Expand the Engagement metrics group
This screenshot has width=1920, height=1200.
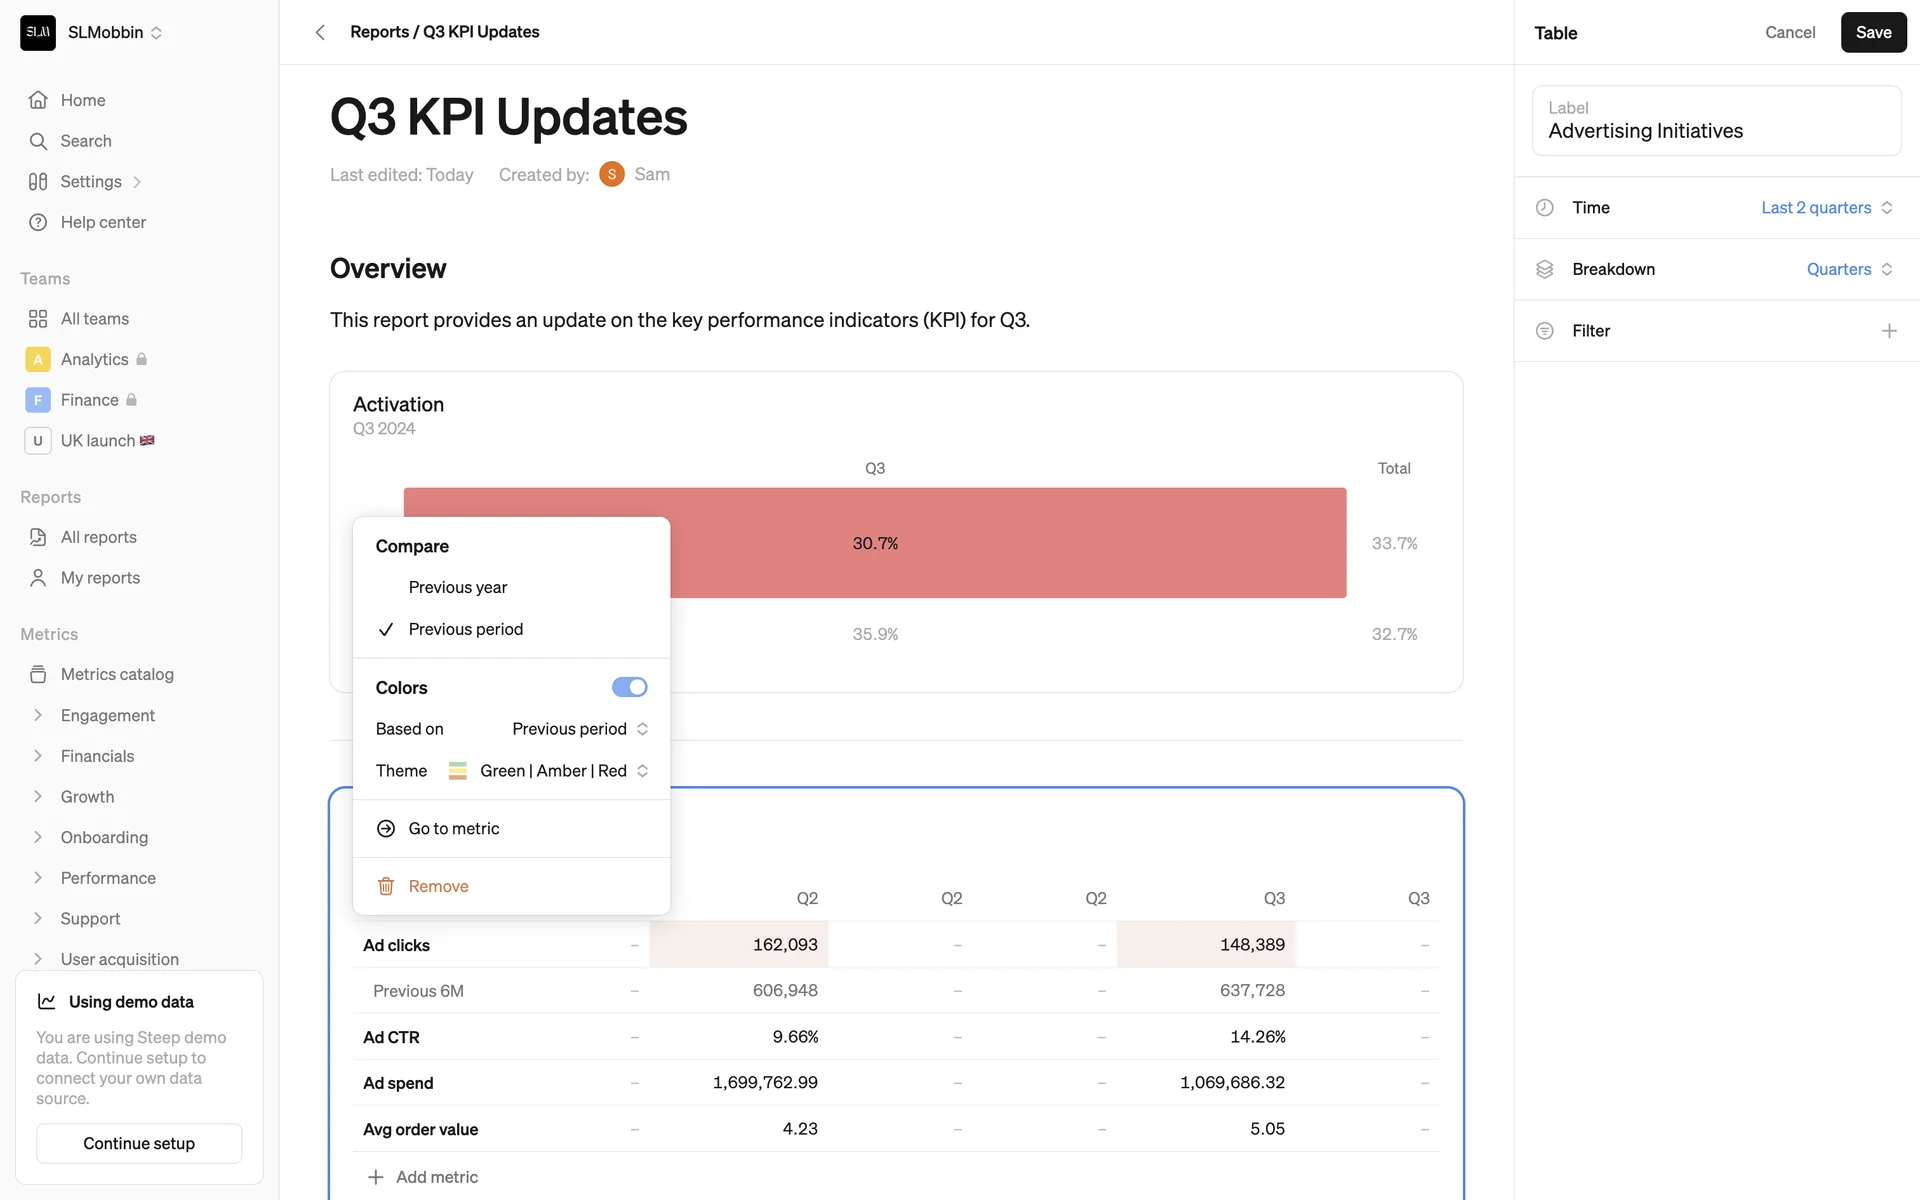(38, 715)
